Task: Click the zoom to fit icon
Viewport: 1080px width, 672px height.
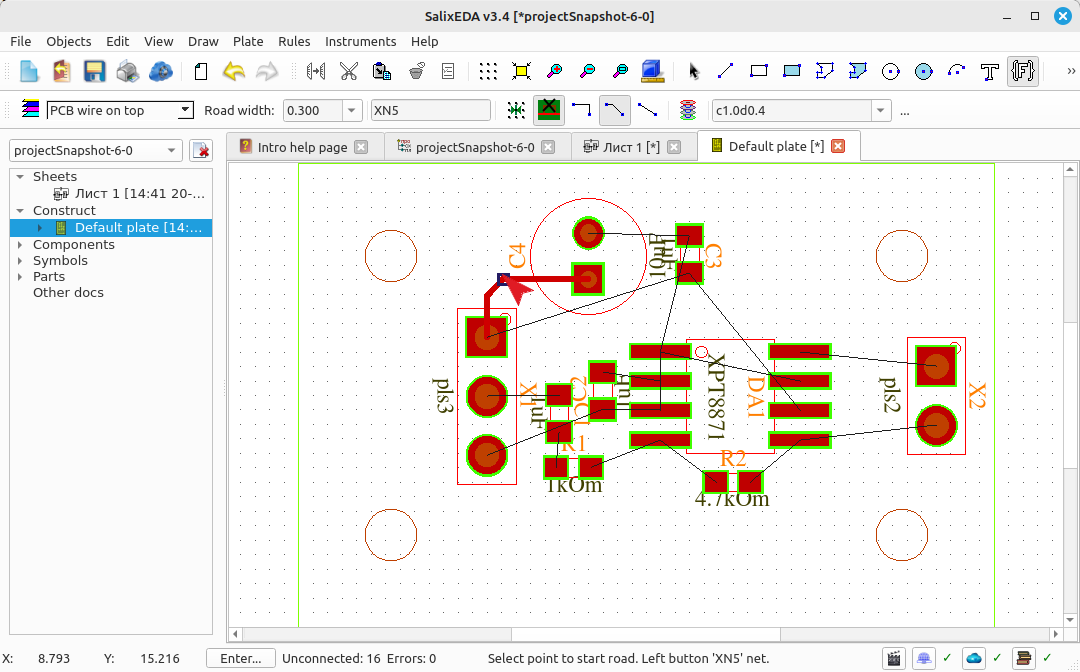Action: point(521,71)
